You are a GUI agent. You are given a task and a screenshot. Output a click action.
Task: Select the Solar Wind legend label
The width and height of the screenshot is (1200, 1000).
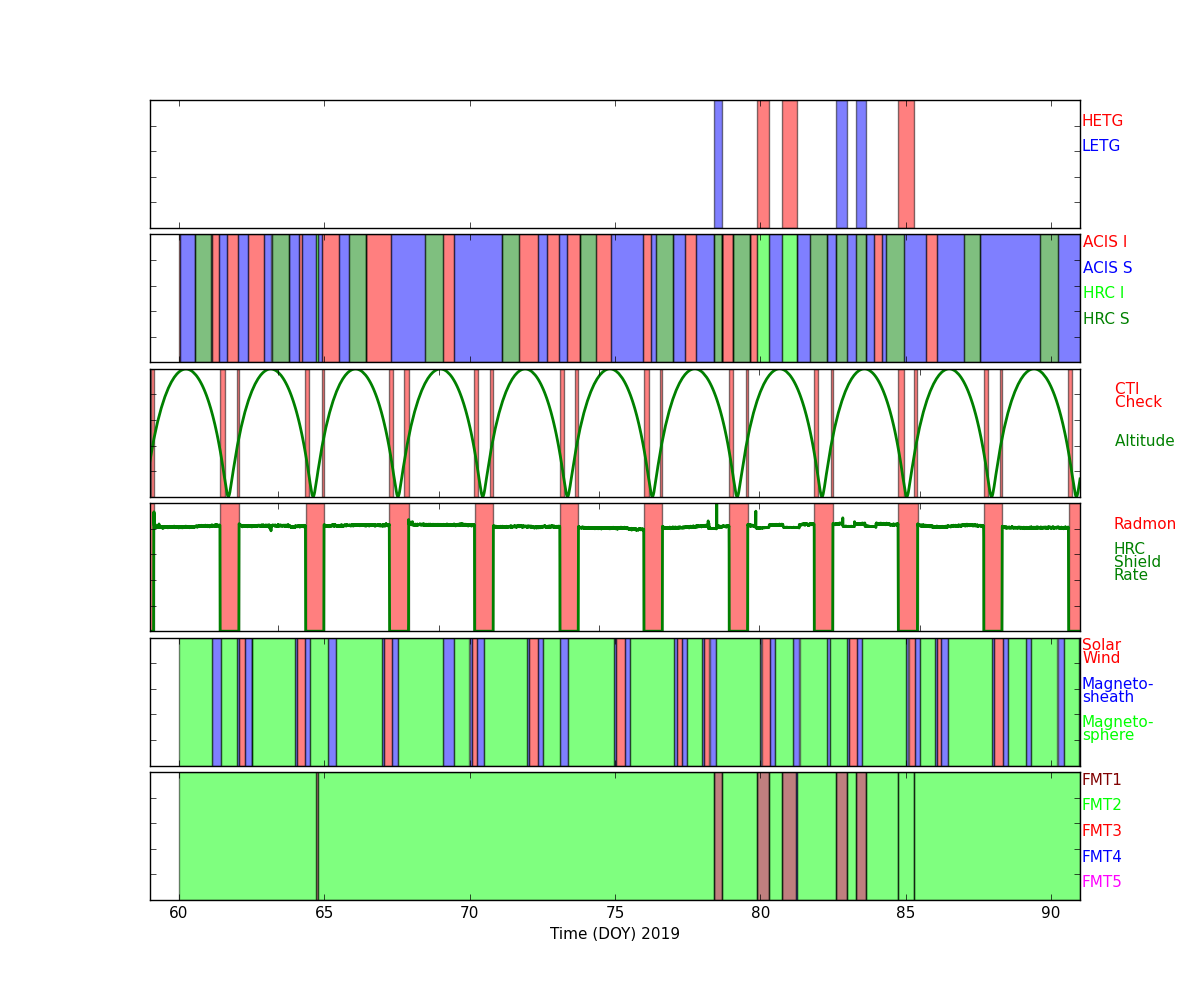click(1101, 652)
